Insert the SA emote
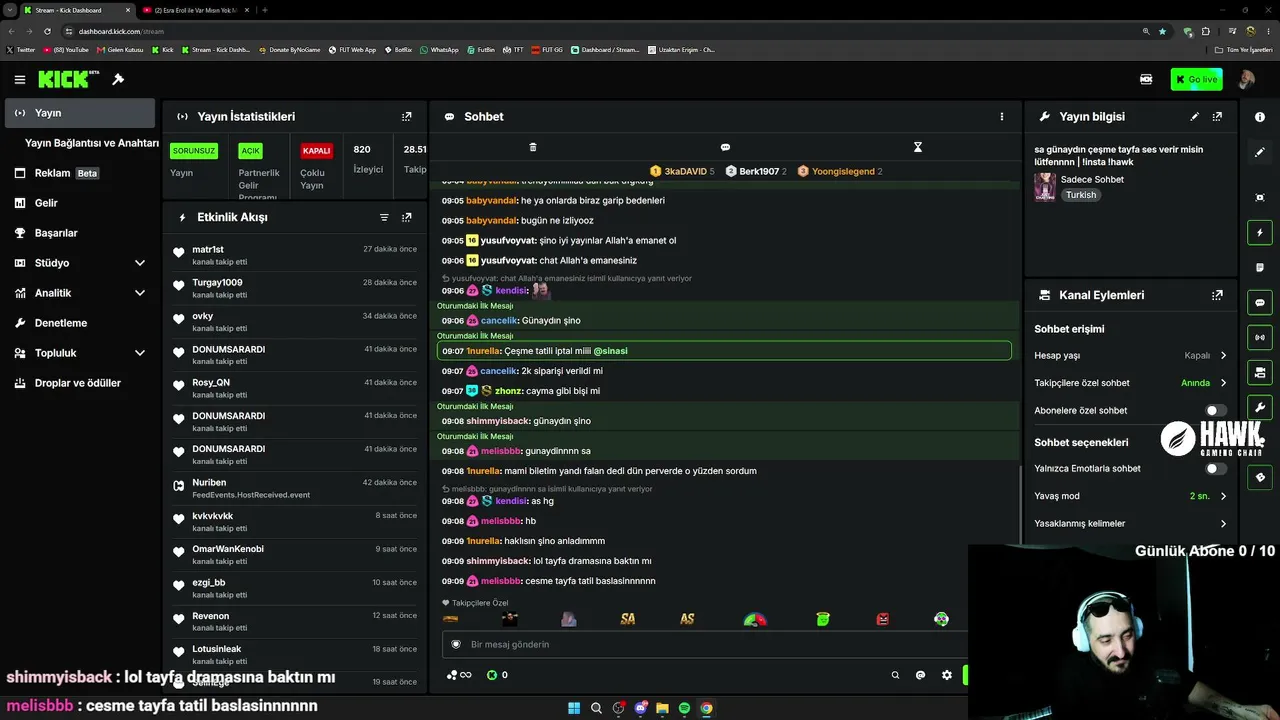The height and width of the screenshot is (720, 1280). coord(628,619)
